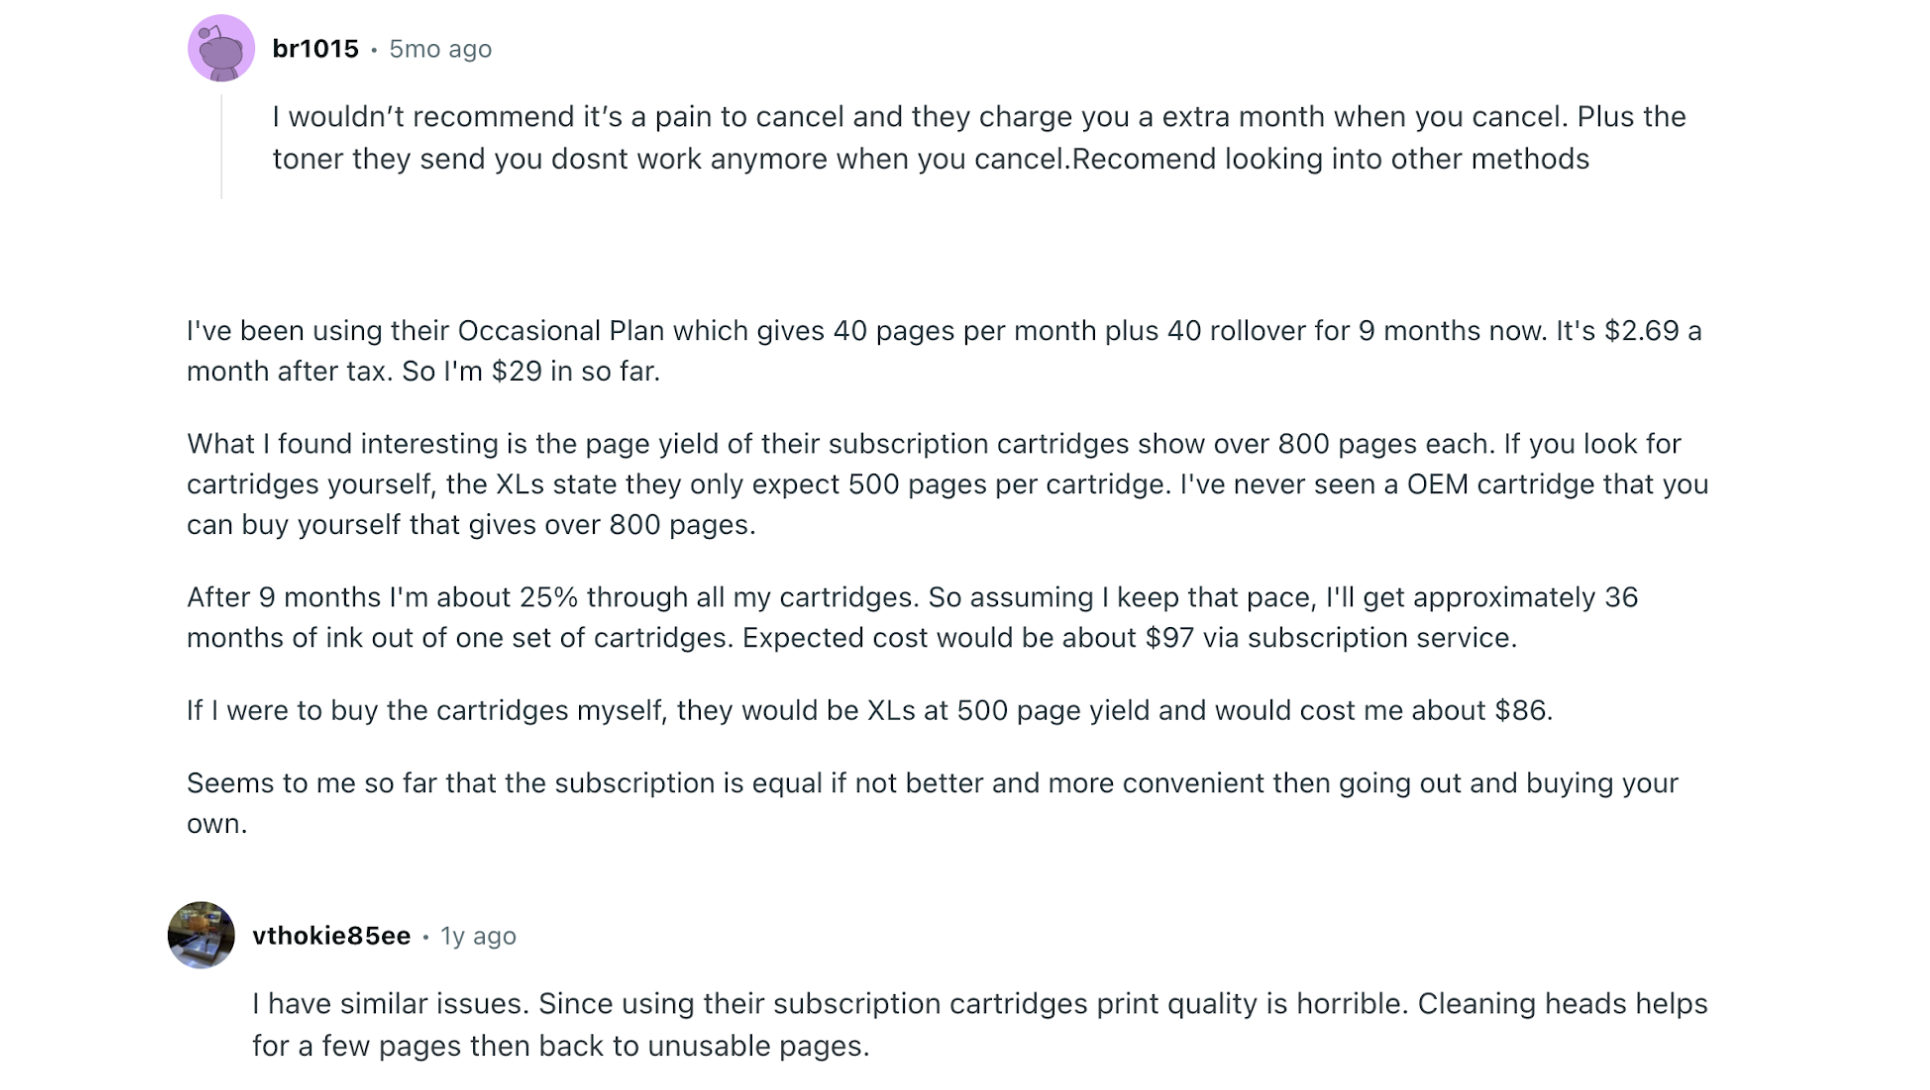The width and height of the screenshot is (1930, 1090).
Task: Open the "5mo ago" comment permalink
Action: point(440,49)
